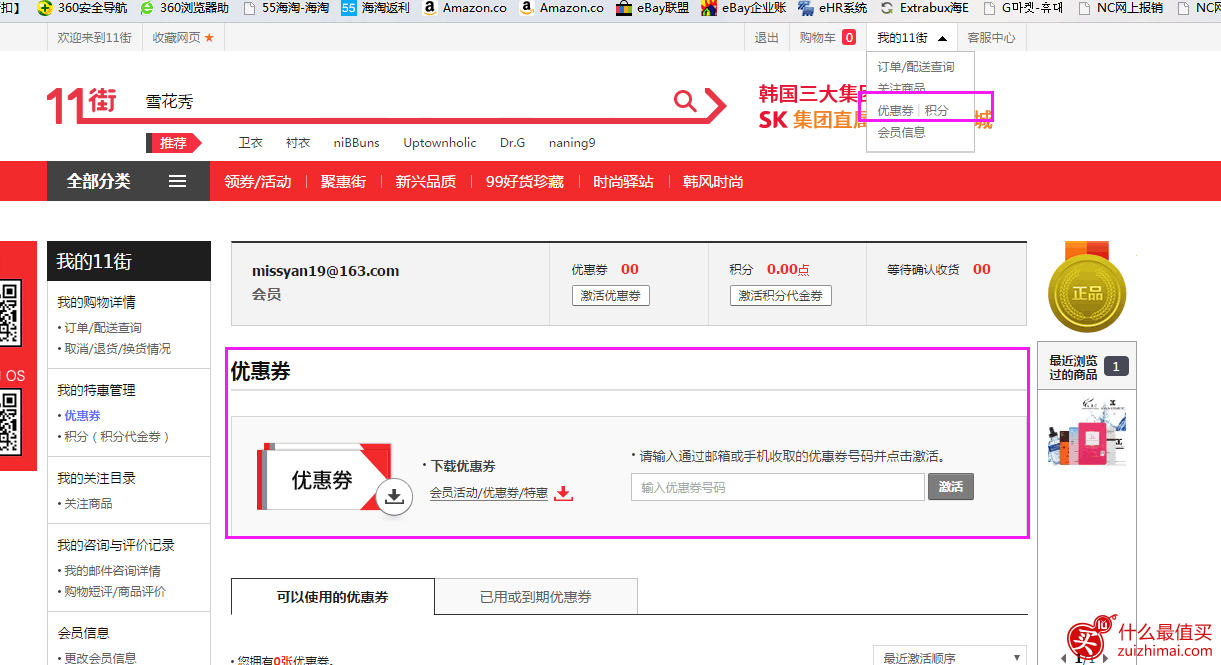Click the 推荐 red tag label

point(174,143)
